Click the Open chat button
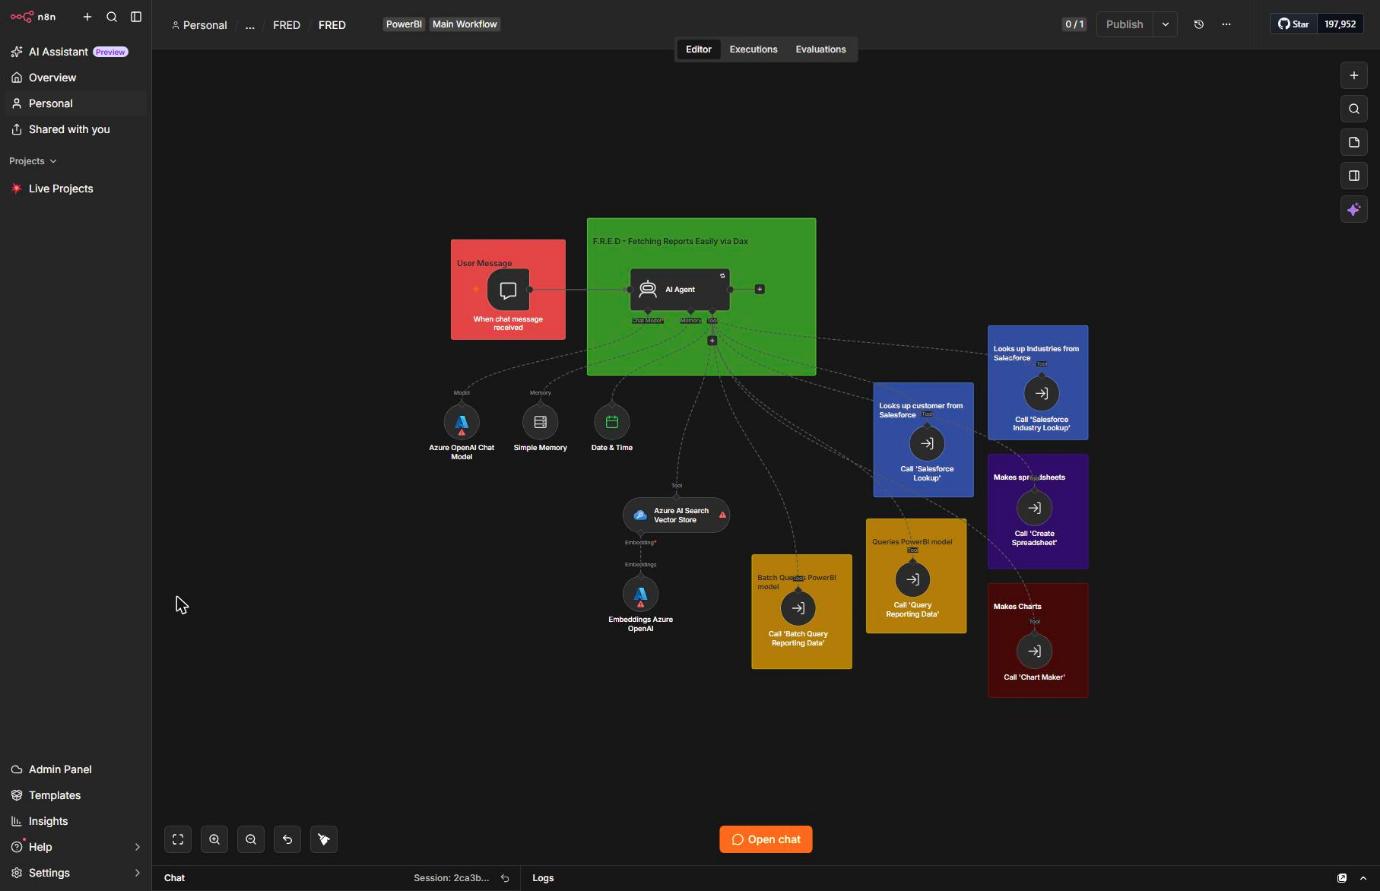The image size is (1380, 891). click(766, 840)
